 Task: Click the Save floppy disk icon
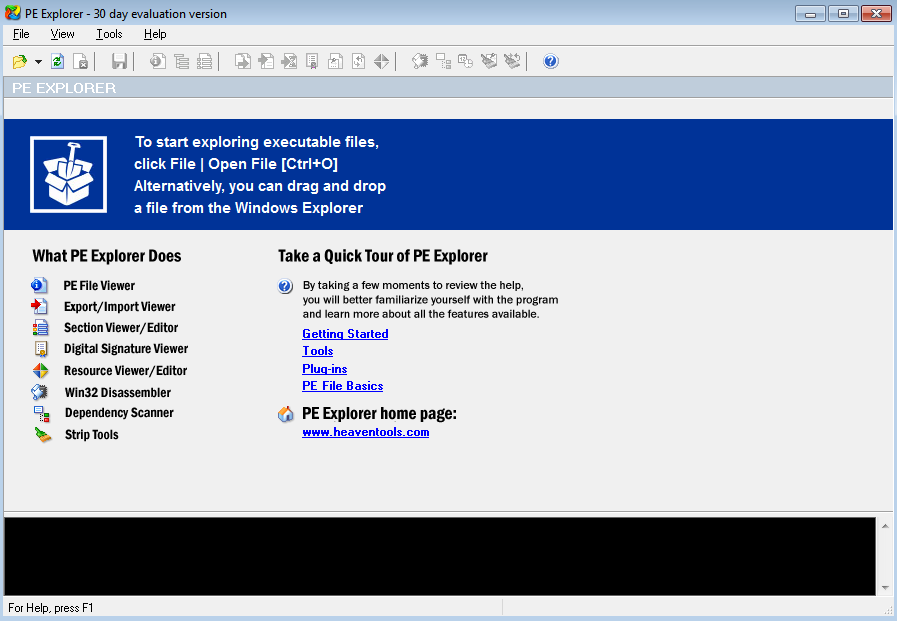(x=119, y=62)
